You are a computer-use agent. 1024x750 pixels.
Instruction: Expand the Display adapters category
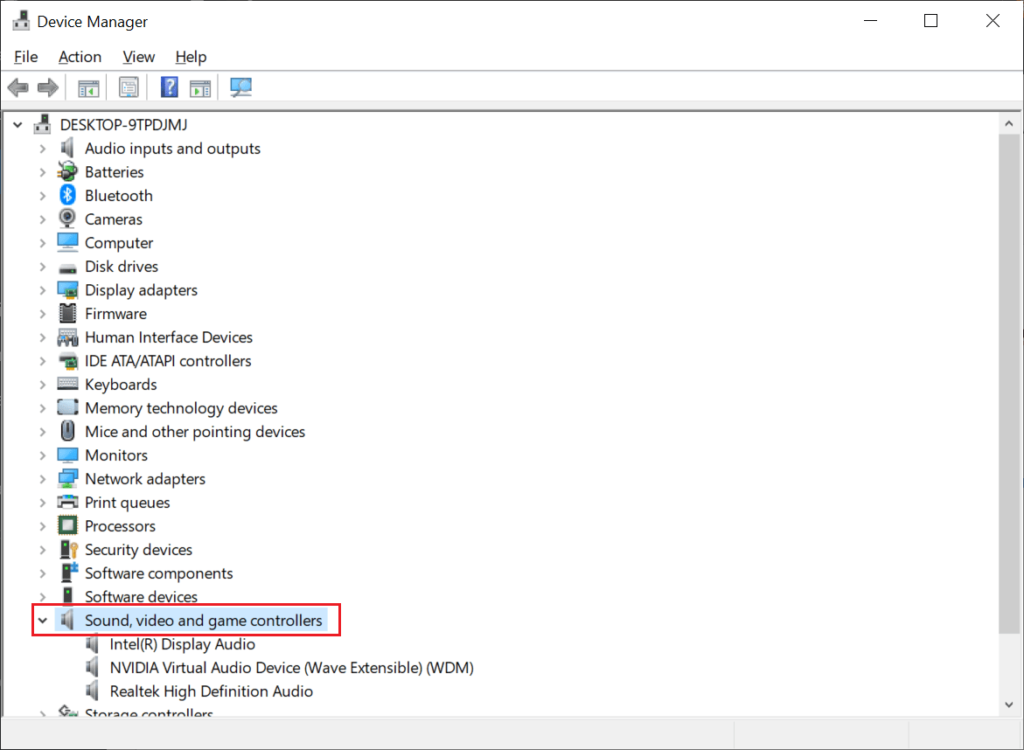42,289
